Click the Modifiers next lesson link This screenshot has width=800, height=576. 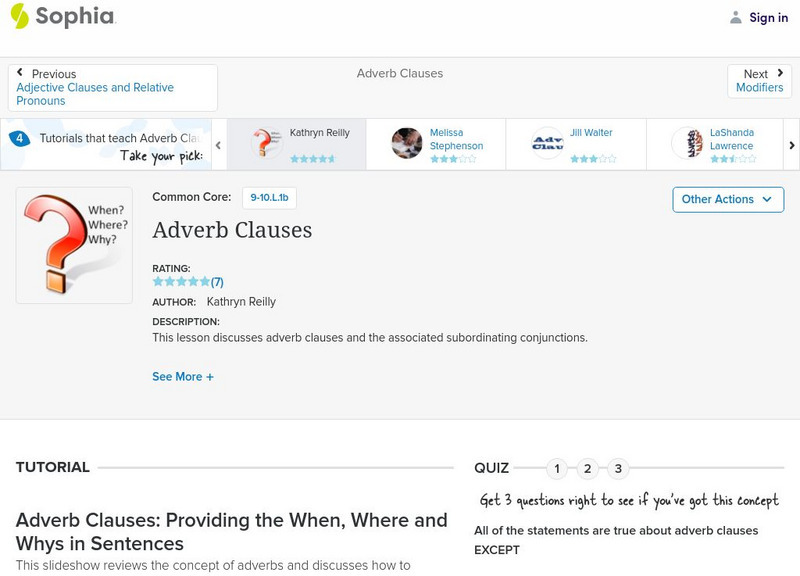pyautogui.click(x=760, y=88)
